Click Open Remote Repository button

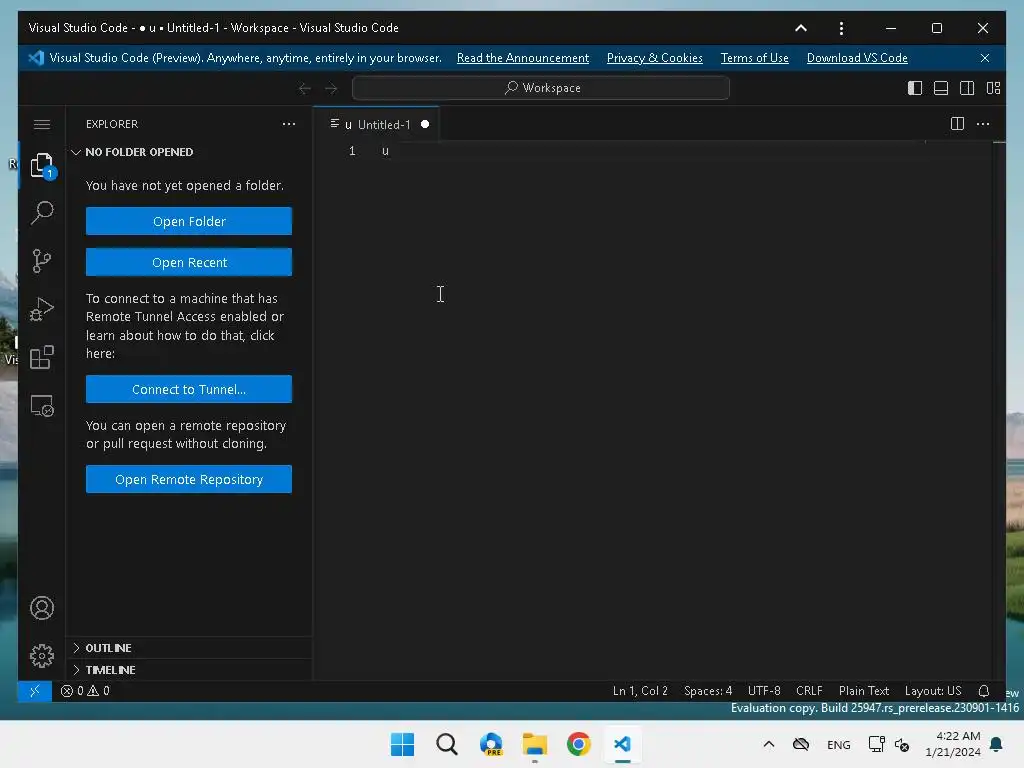pyautogui.click(x=189, y=479)
